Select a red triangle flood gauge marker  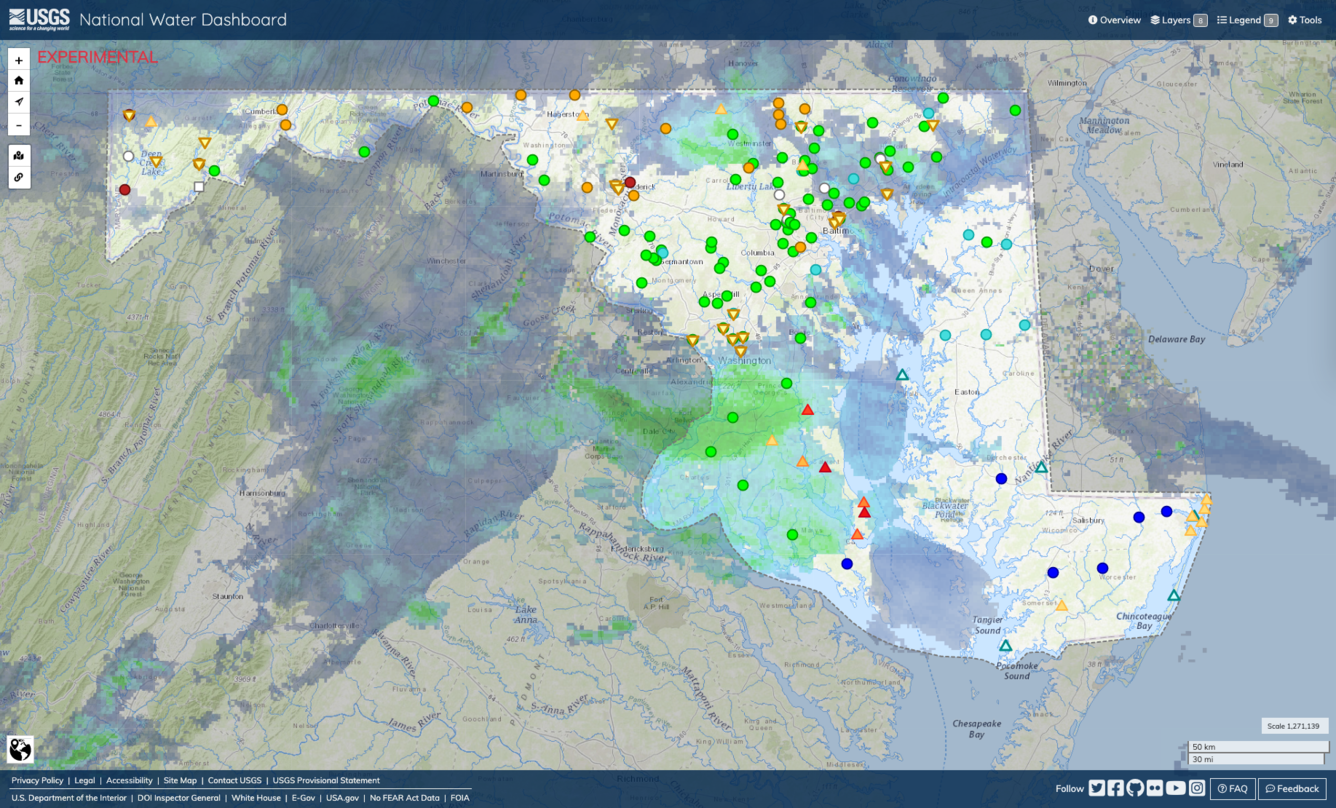807,408
